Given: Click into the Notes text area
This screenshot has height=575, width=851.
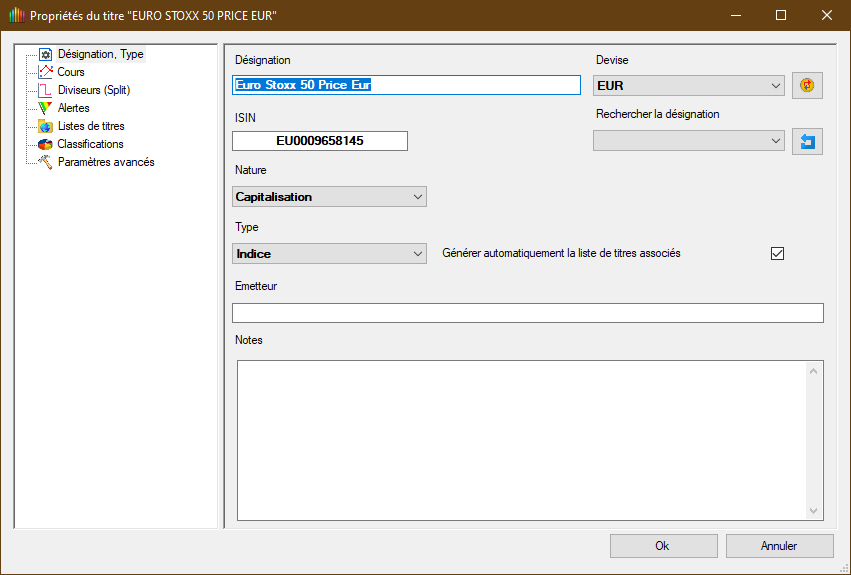Looking at the screenshot, I should pyautogui.click(x=520, y=440).
